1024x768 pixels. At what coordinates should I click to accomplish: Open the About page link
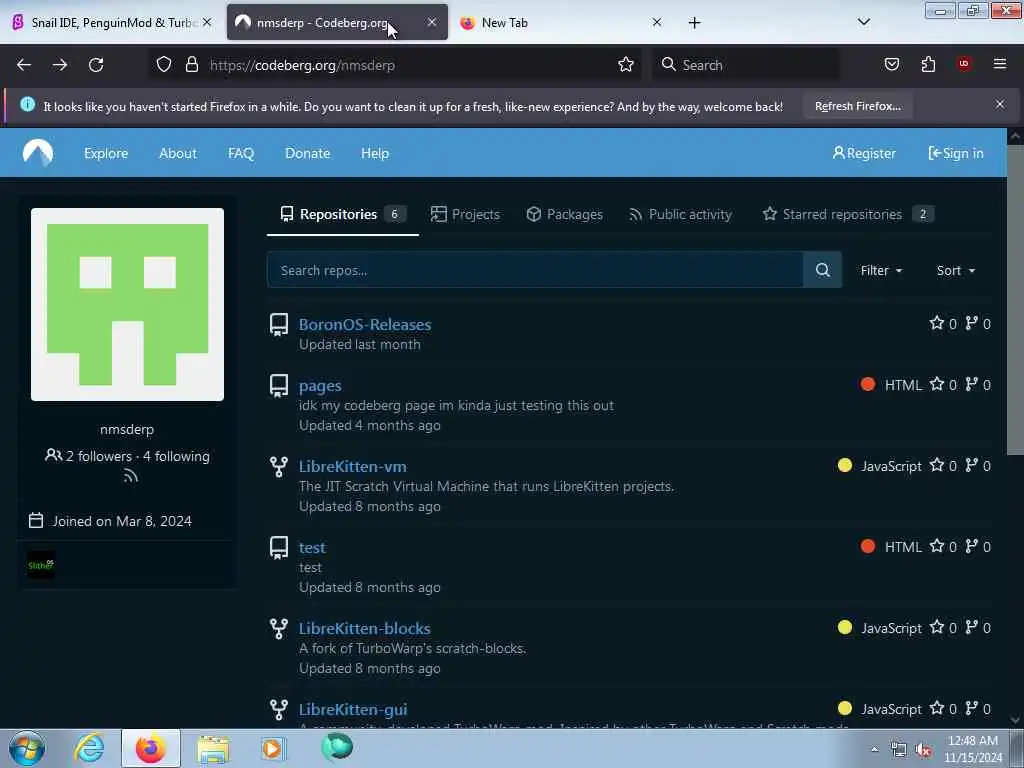(178, 153)
